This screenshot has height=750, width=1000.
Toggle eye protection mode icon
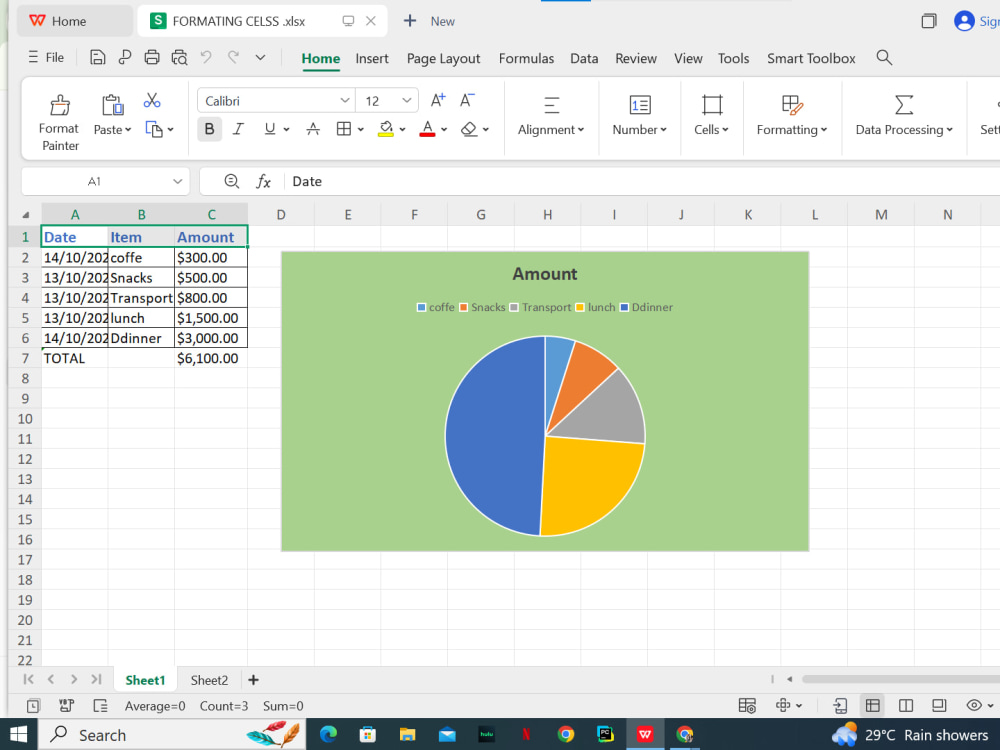(x=974, y=705)
